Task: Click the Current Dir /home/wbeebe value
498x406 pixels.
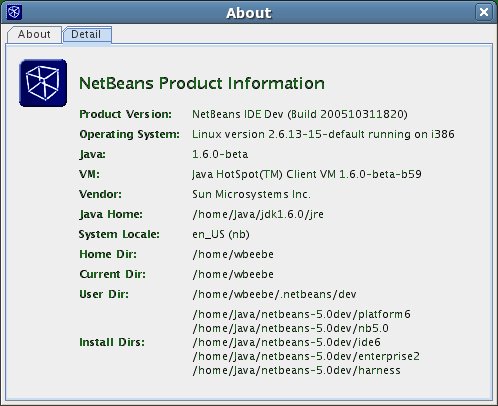Action: click(x=233, y=274)
